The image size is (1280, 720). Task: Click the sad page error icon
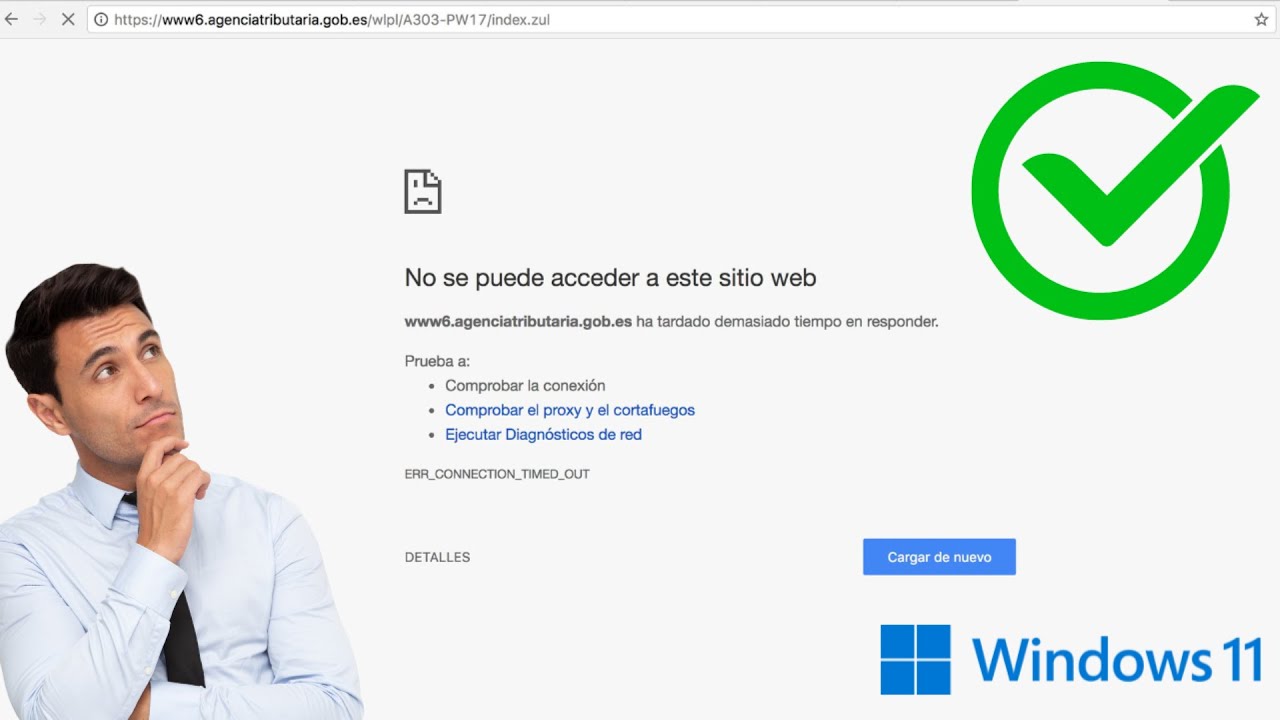[x=422, y=191]
